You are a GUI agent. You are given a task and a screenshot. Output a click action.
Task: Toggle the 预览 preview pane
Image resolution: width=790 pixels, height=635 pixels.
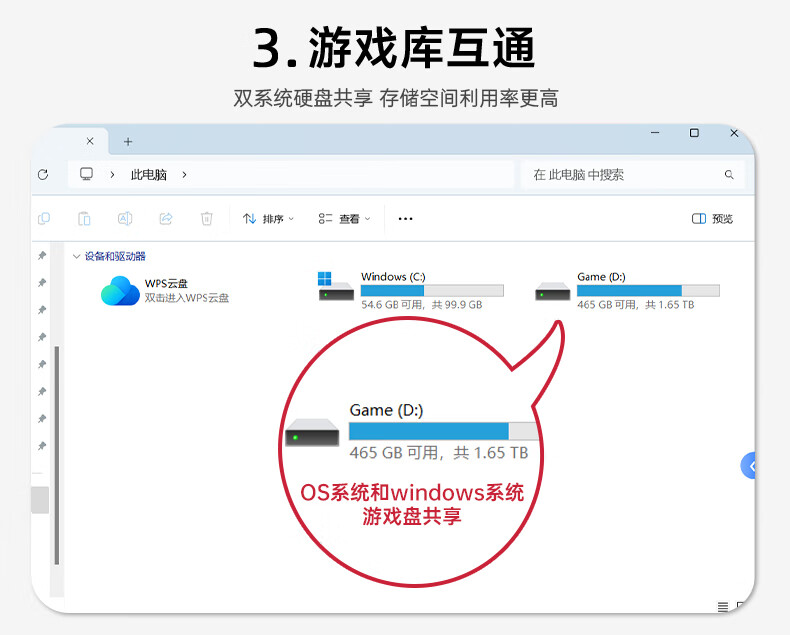pos(712,219)
